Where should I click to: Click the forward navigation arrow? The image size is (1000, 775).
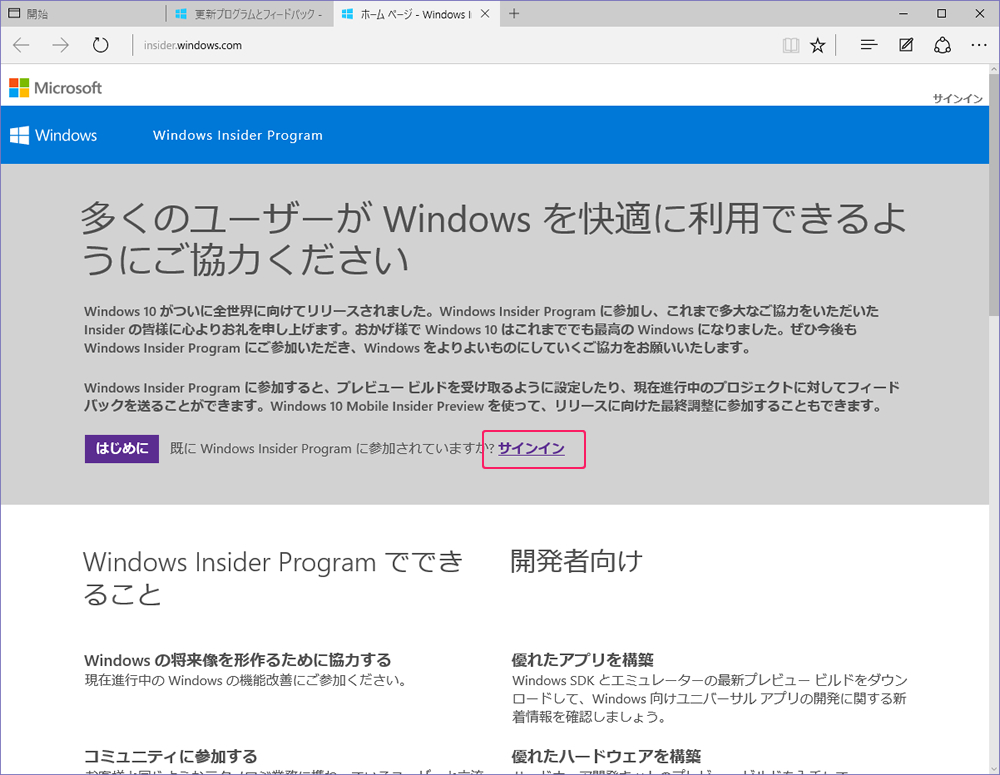click(61, 45)
